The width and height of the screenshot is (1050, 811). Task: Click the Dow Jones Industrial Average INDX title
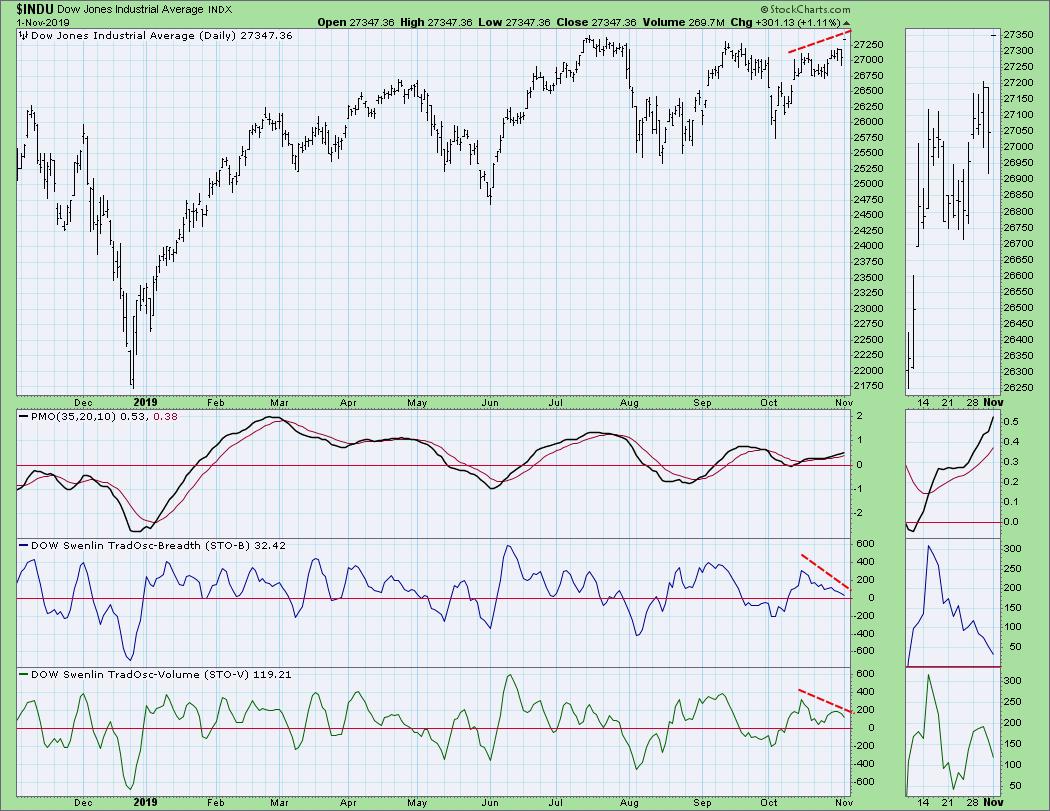(x=145, y=9)
